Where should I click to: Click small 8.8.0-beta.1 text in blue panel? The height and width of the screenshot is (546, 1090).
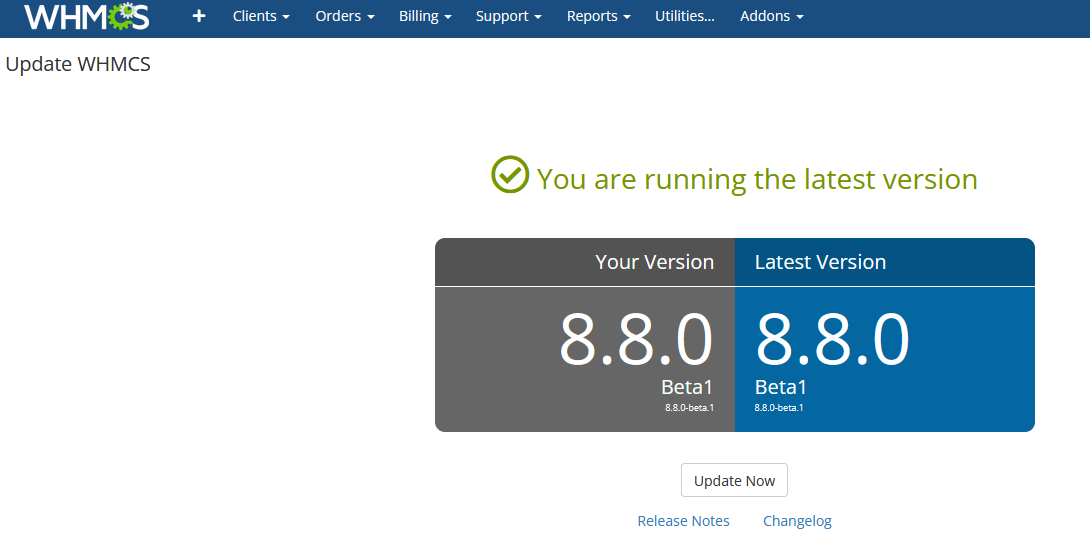coord(779,408)
